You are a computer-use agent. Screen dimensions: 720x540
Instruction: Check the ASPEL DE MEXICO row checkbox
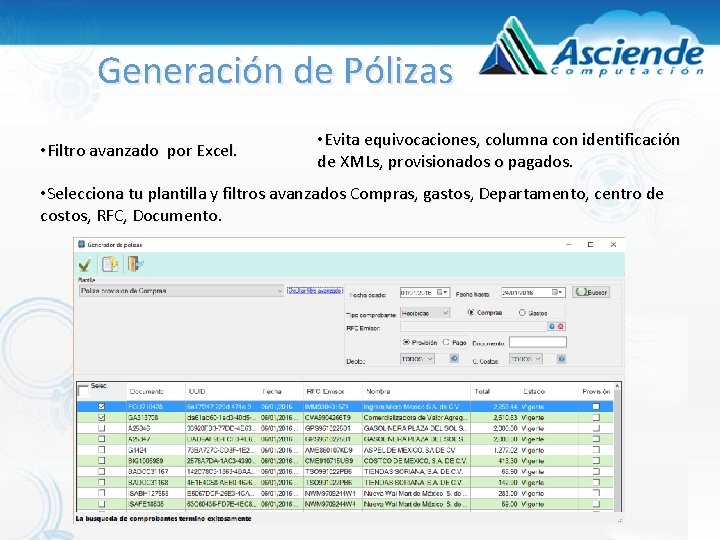pos(102,450)
